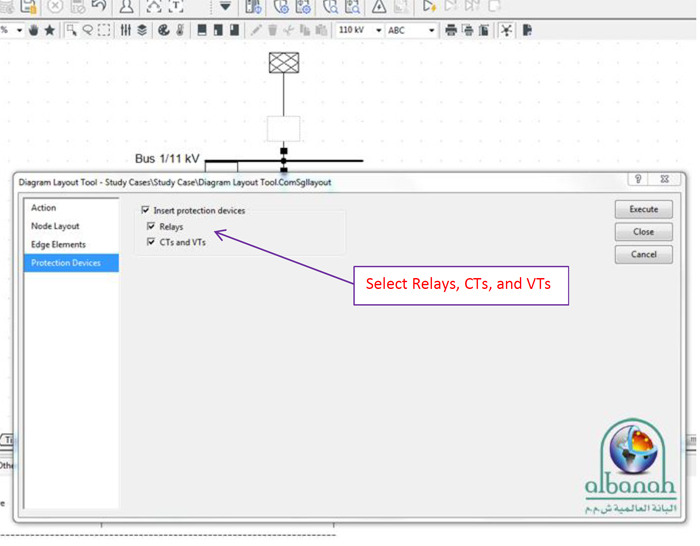Open the 110 kV voltage dropdown

pyautogui.click(x=378, y=30)
